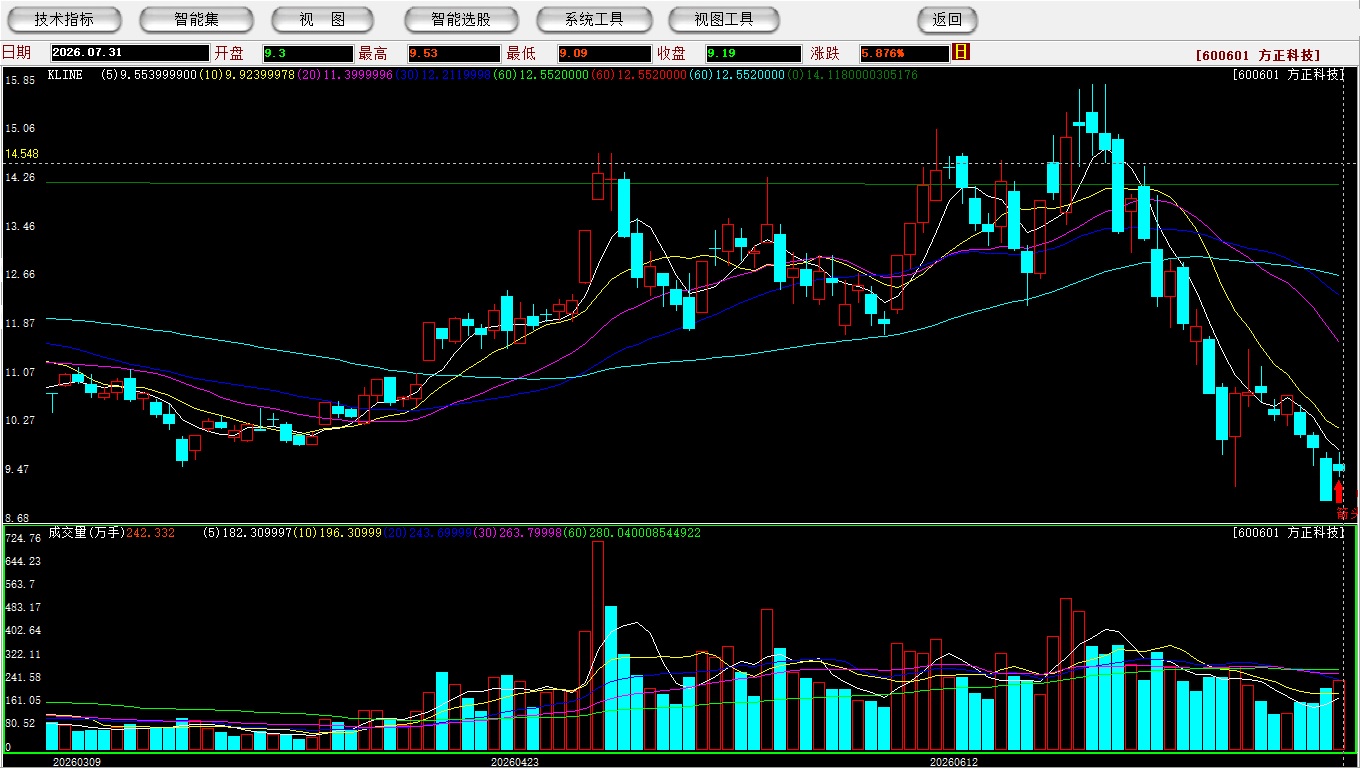
Task: Click the 11.07 price axis label
Action: click(20, 372)
